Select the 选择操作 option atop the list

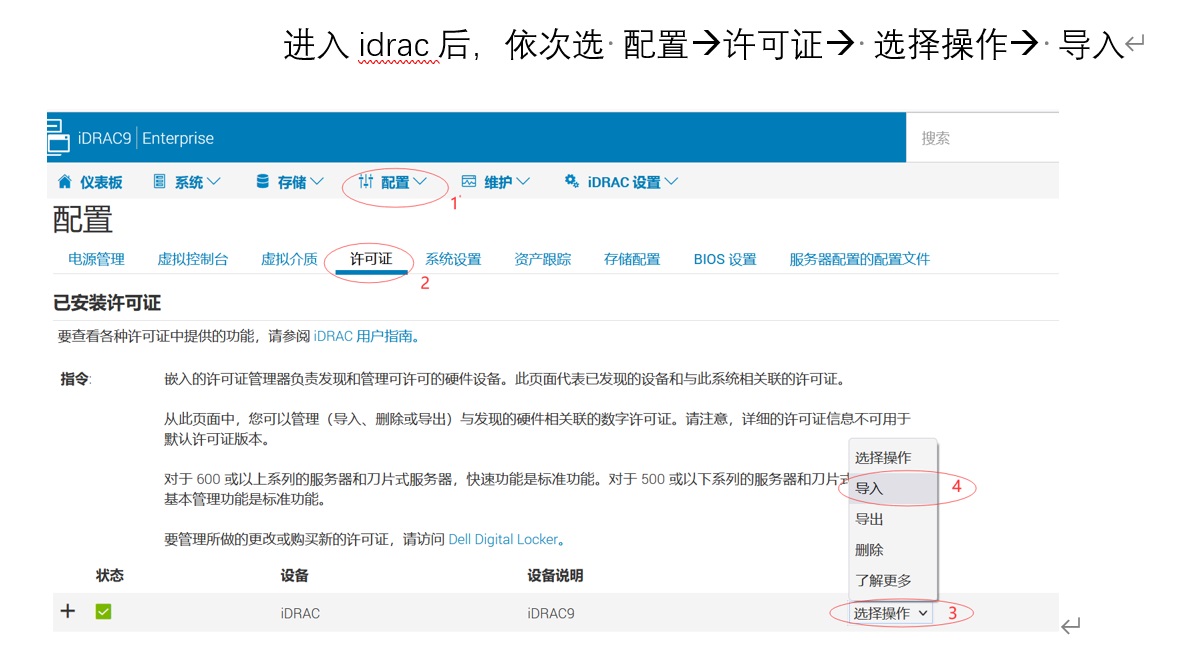892,457
